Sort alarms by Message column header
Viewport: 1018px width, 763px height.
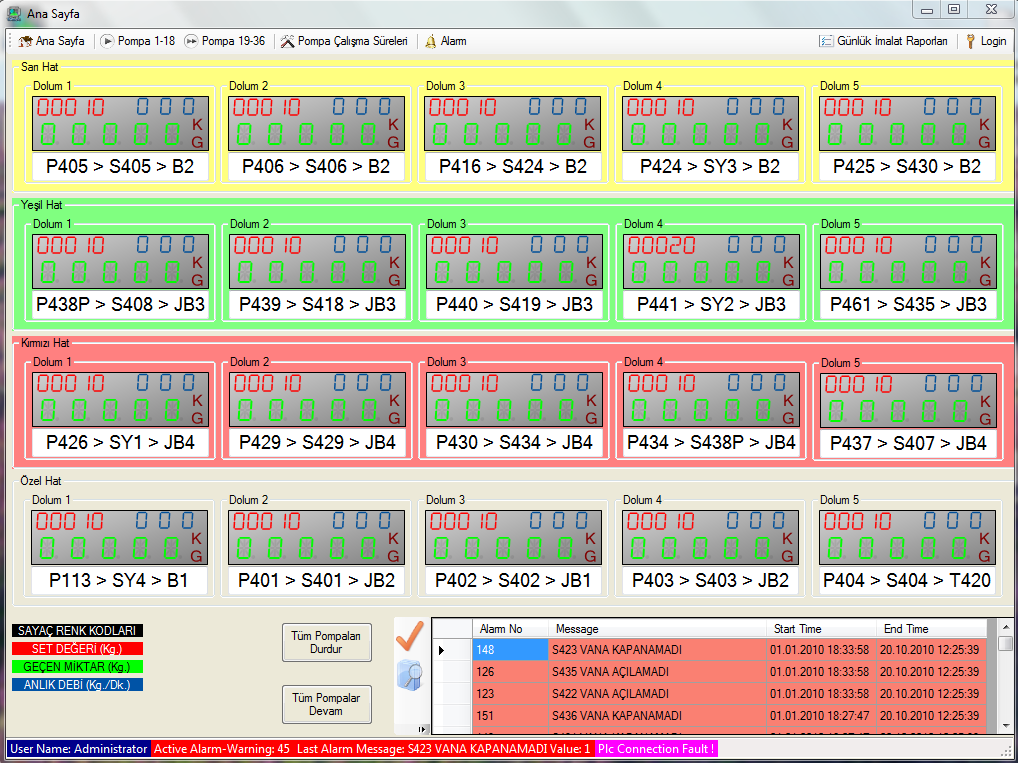click(x=658, y=629)
